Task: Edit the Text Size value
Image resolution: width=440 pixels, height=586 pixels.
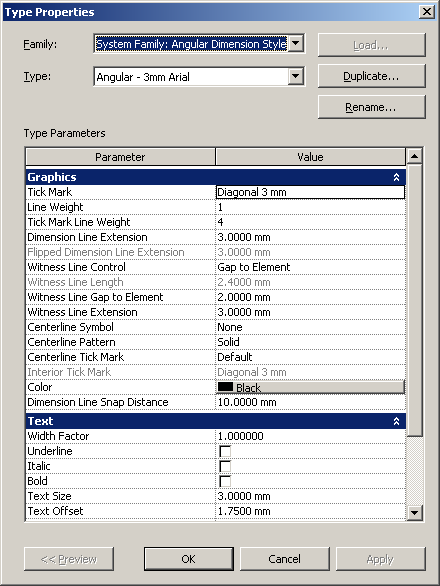Action: (x=310, y=496)
